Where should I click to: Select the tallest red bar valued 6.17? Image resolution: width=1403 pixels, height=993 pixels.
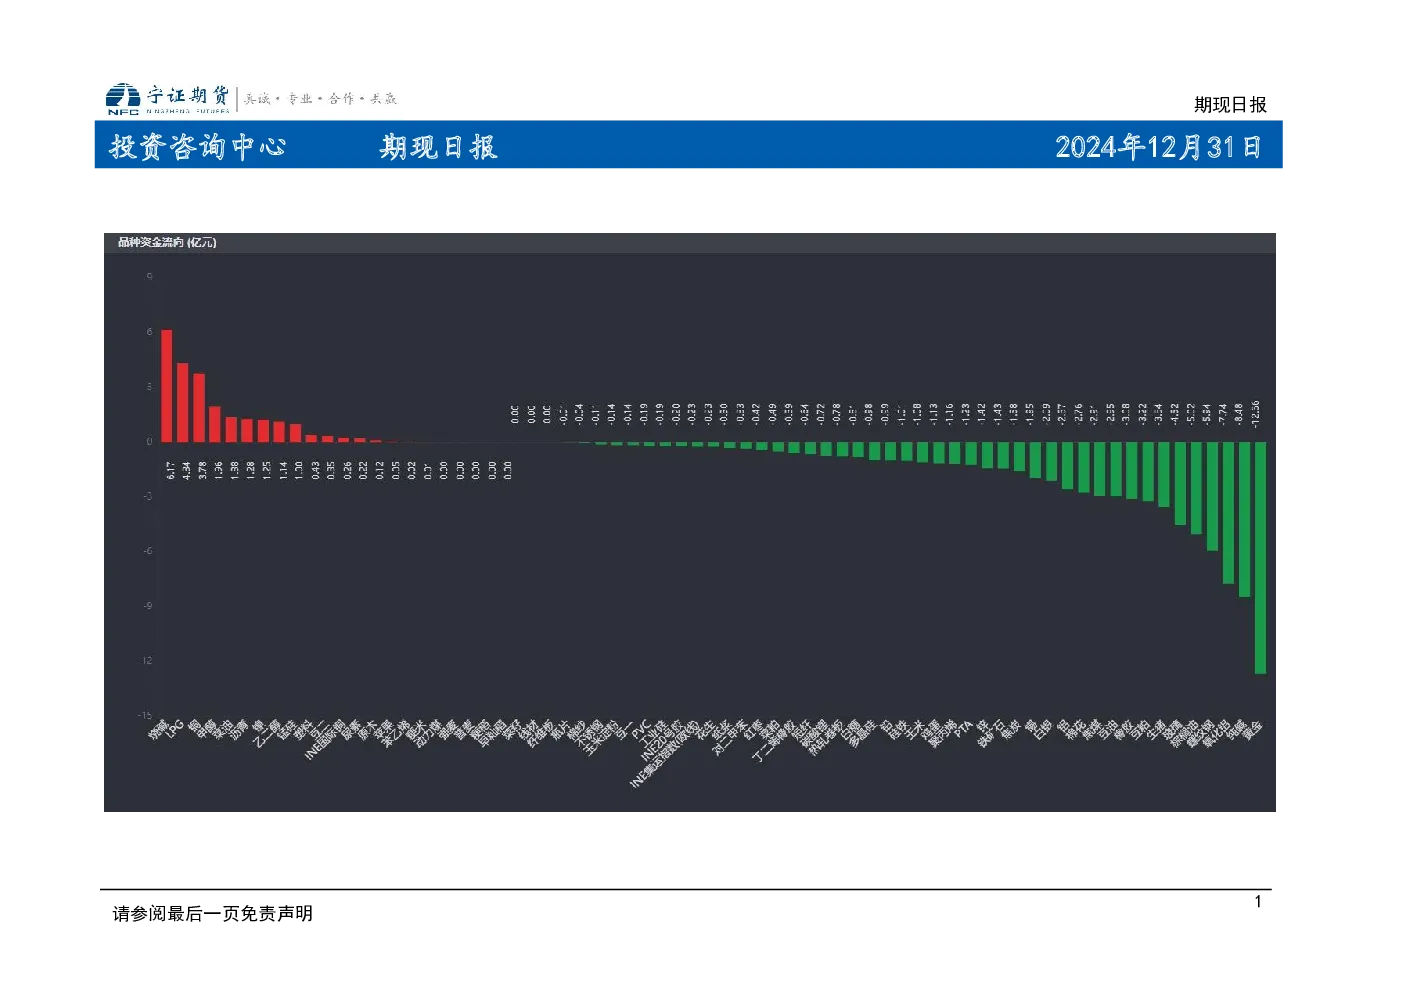click(167, 386)
